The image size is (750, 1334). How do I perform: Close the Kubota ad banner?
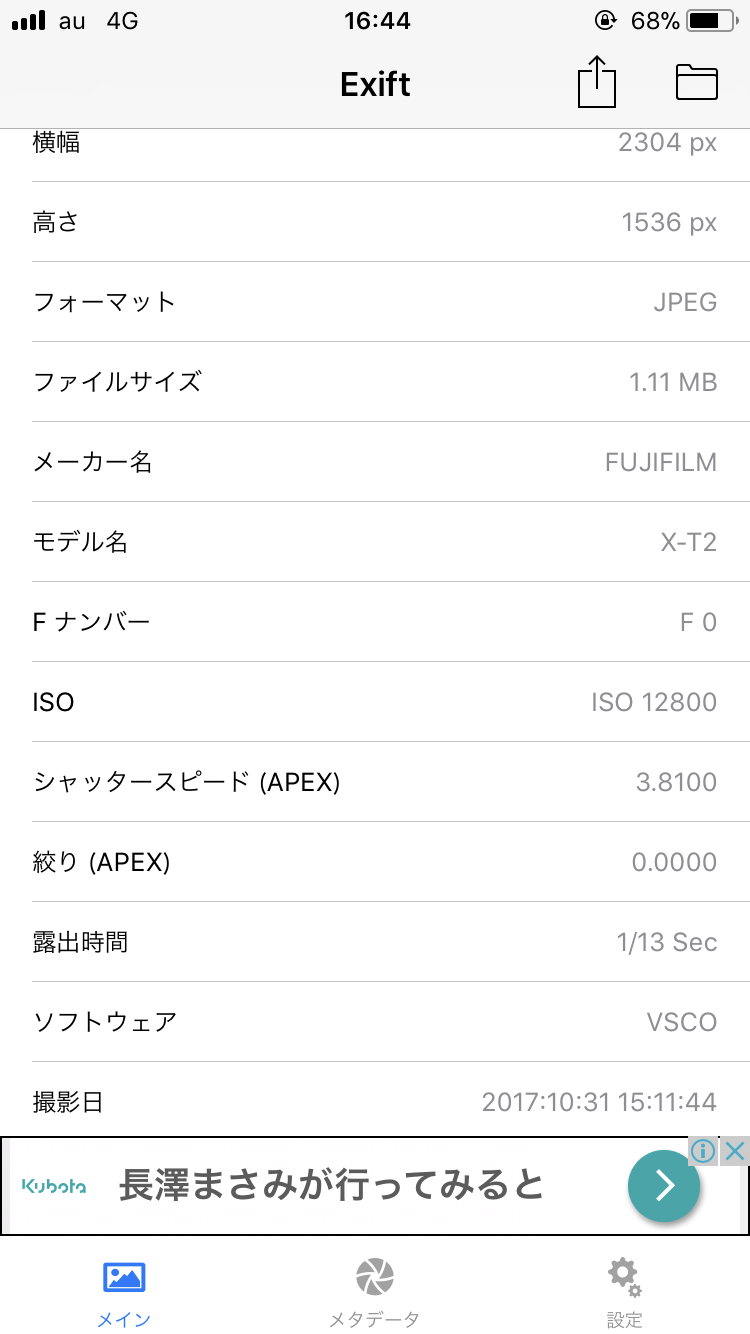735,1150
